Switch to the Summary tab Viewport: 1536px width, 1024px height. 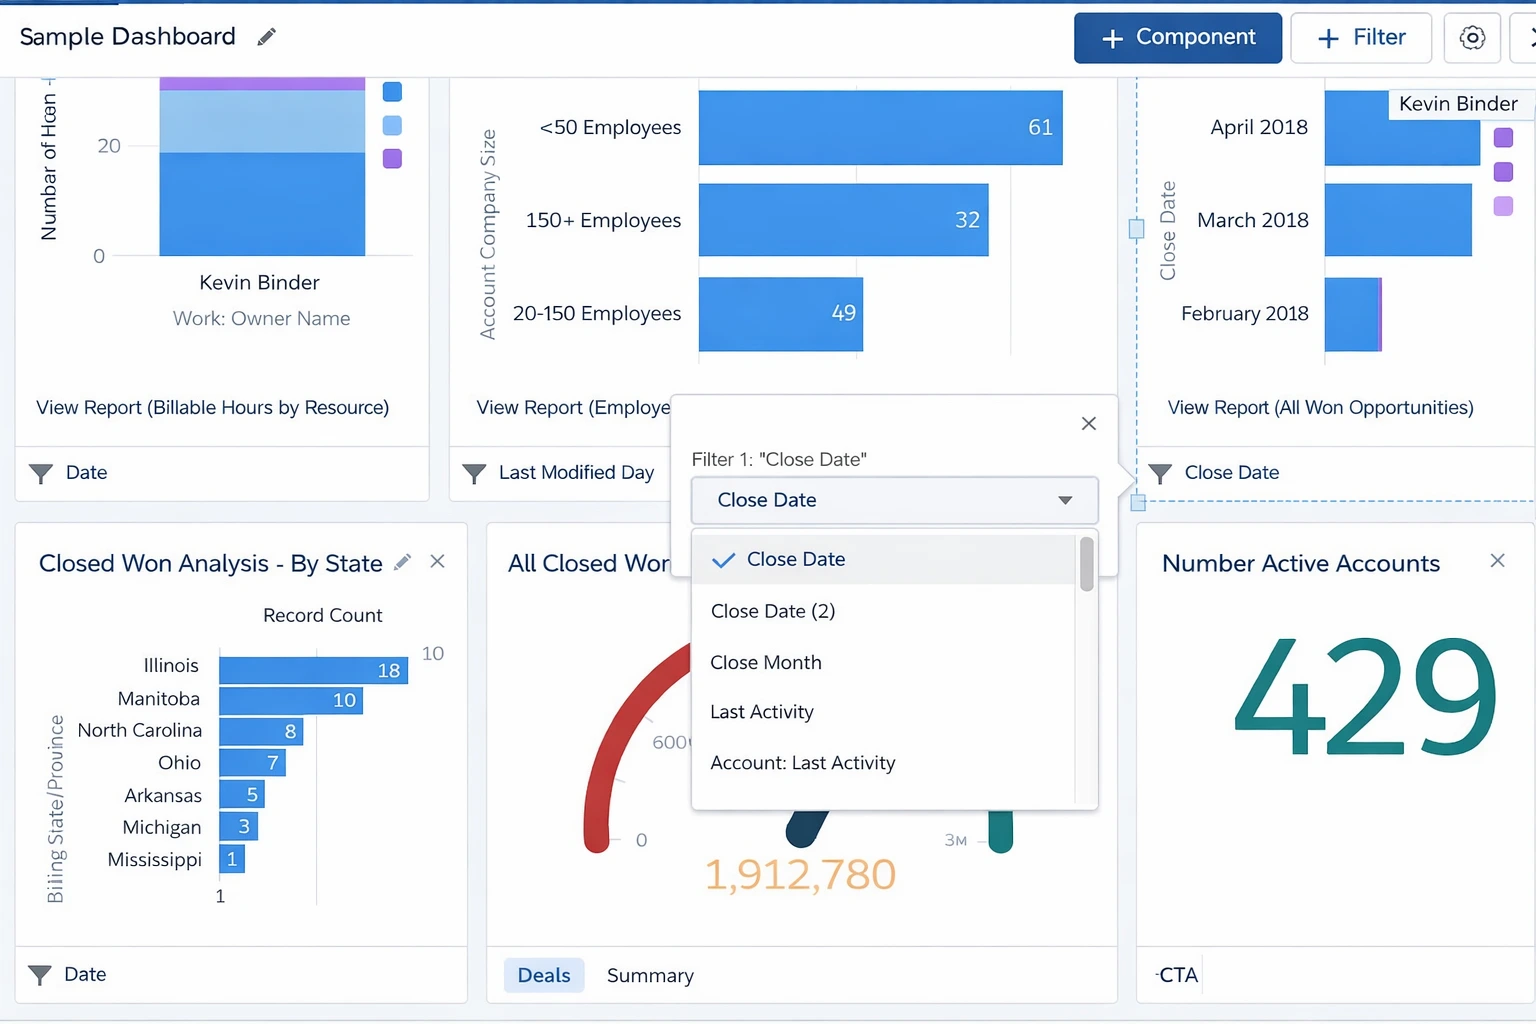650,975
